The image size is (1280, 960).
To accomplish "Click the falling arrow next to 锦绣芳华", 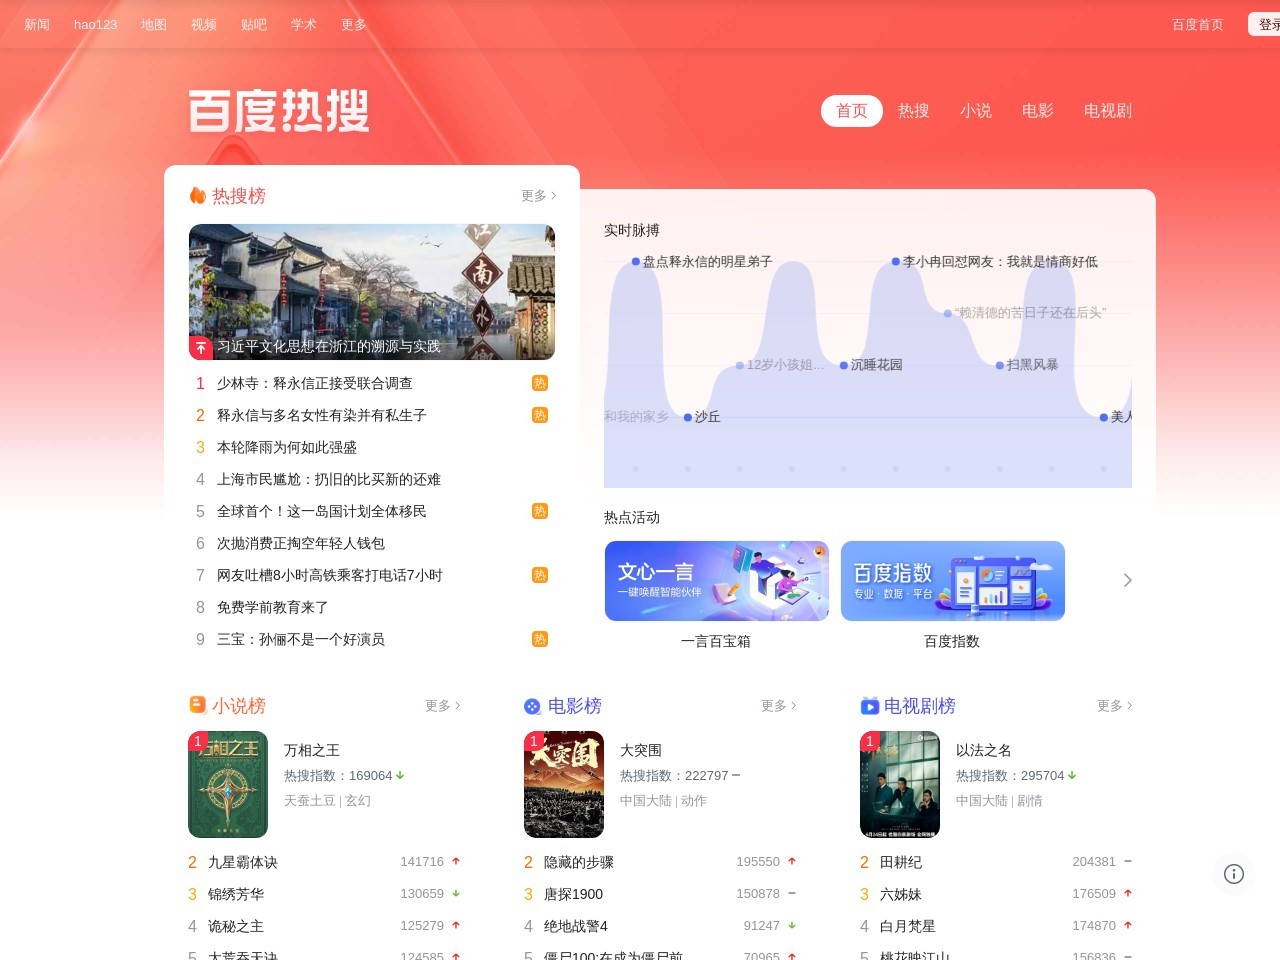I will pyautogui.click(x=456, y=893).
